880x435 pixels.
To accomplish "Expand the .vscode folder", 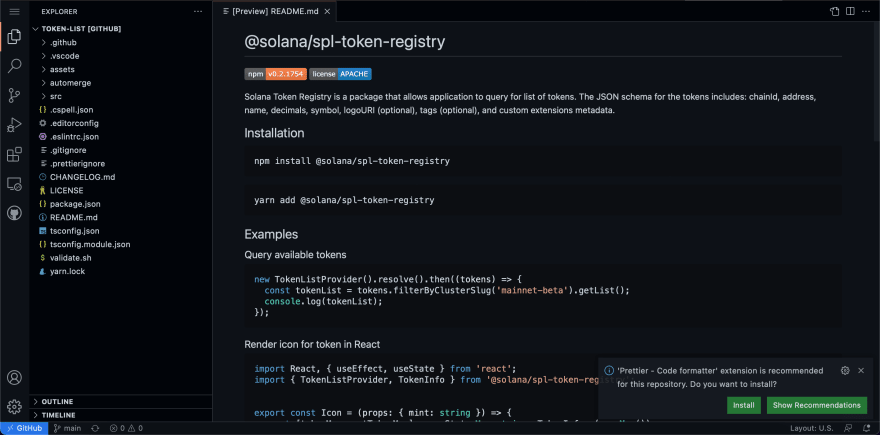I will click(x=121, y=56).
